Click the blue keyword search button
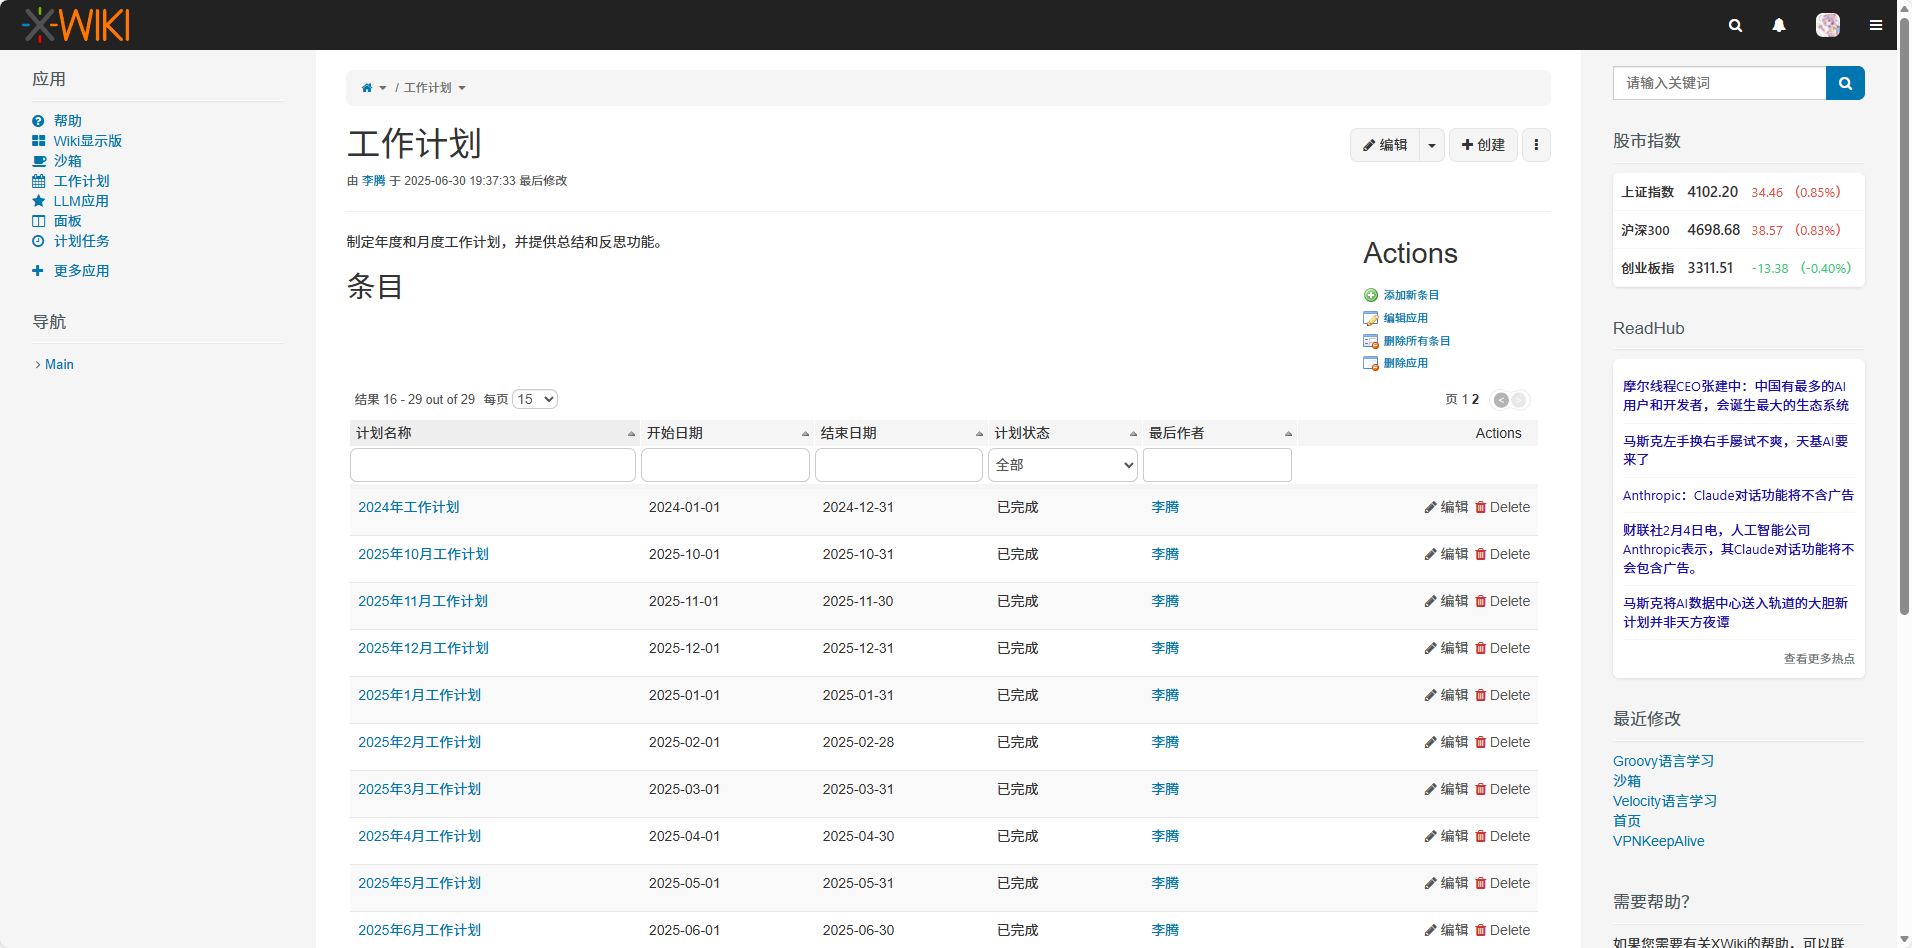This screenshot has width=1912, height=948. tap(1845, 83)
